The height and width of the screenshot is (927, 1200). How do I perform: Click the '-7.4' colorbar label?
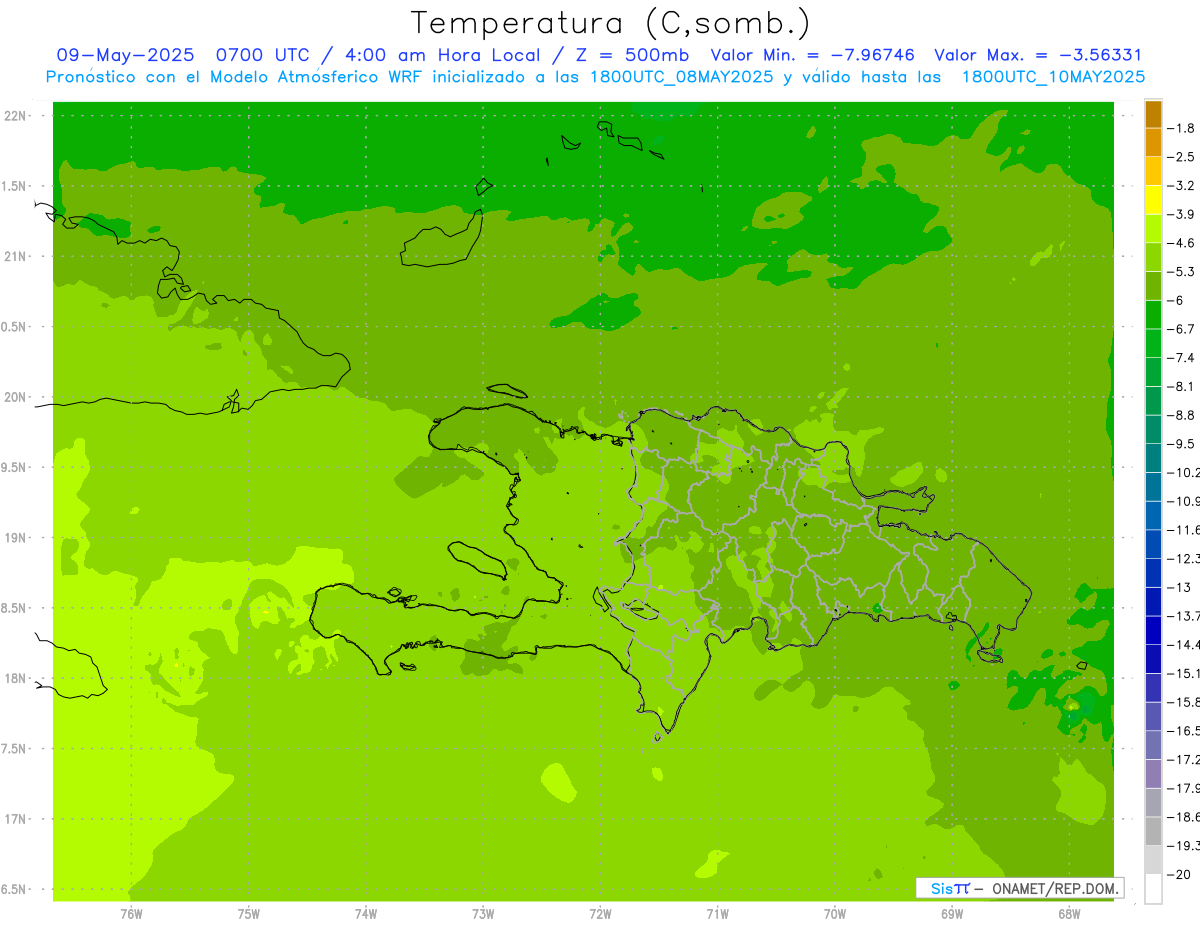click(x=1182, y=358)
